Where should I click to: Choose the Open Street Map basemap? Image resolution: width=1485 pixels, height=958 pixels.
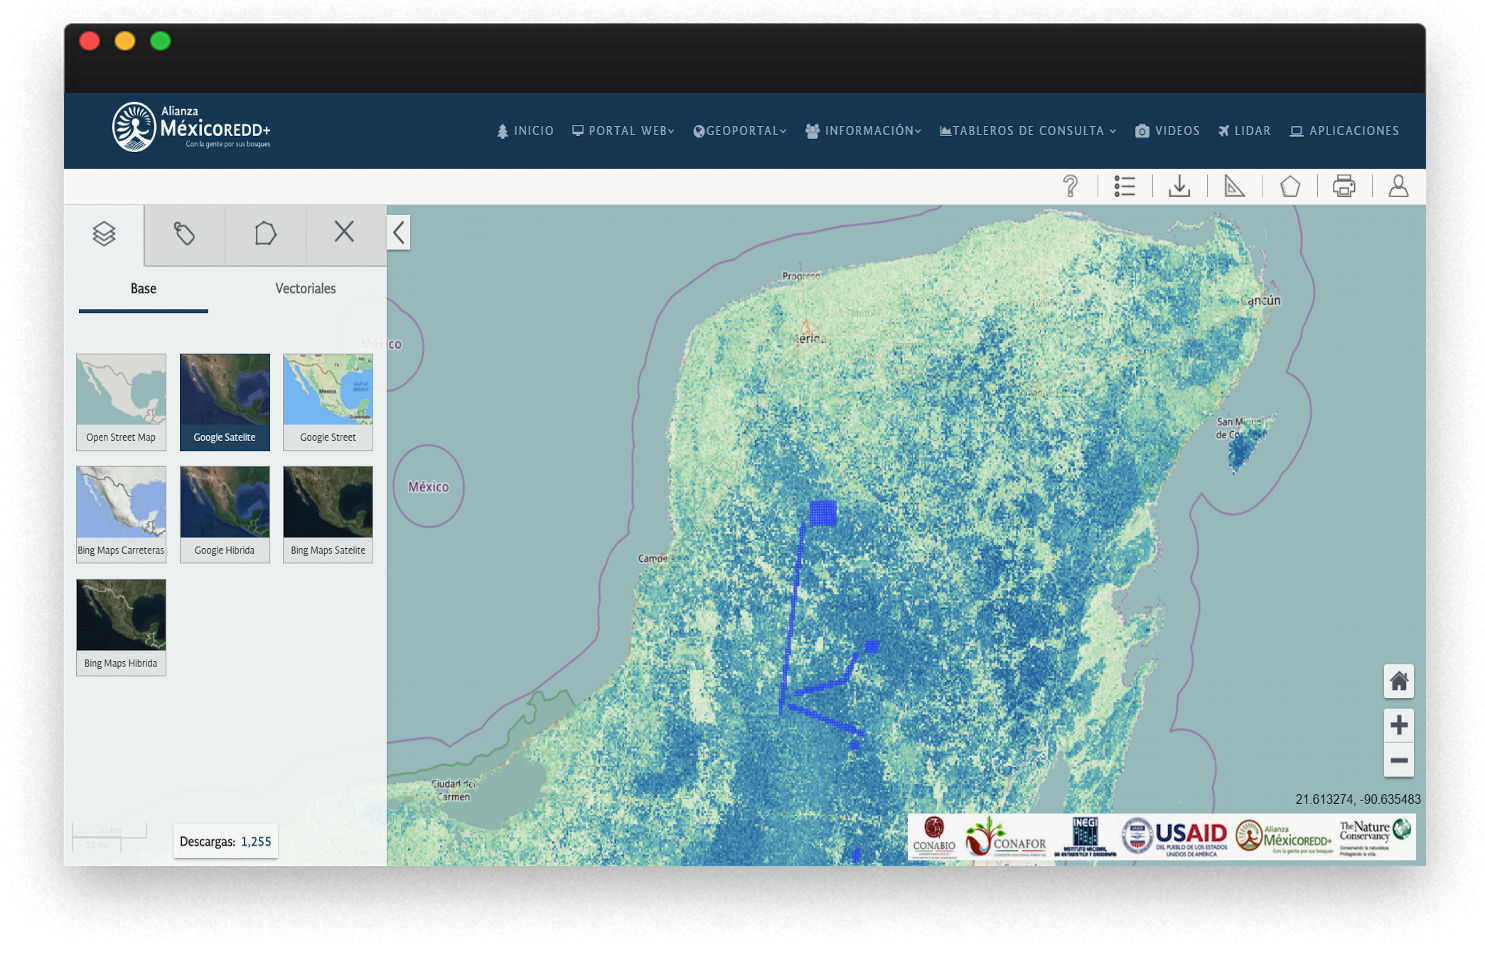point(121,402)
